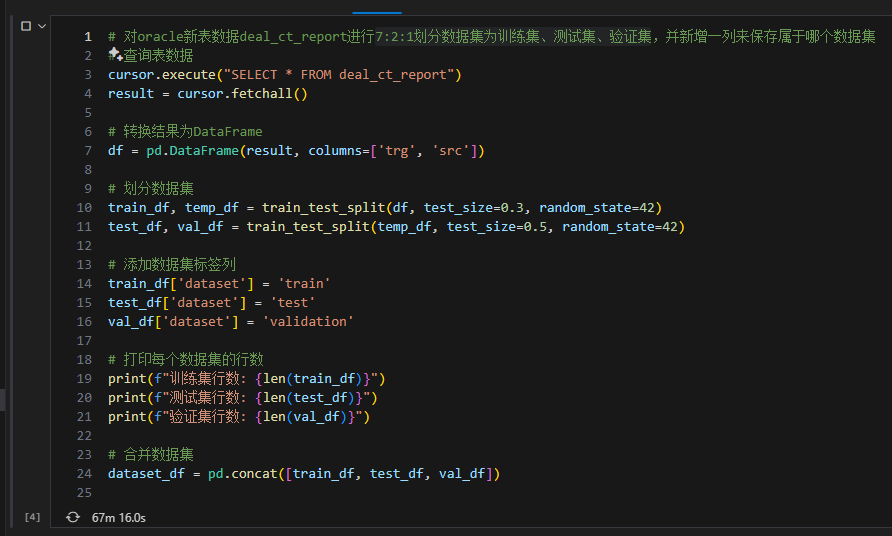
Task: Click 'test_size=0.3' in line 10
Action: point(474,208)
